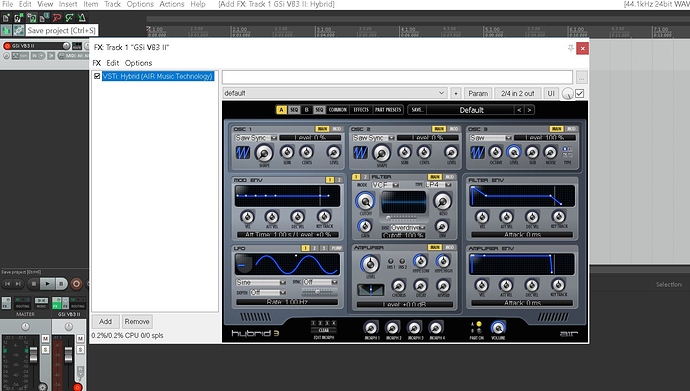
Task: Click the Save project toolbar icon
Action: (31, 18)
